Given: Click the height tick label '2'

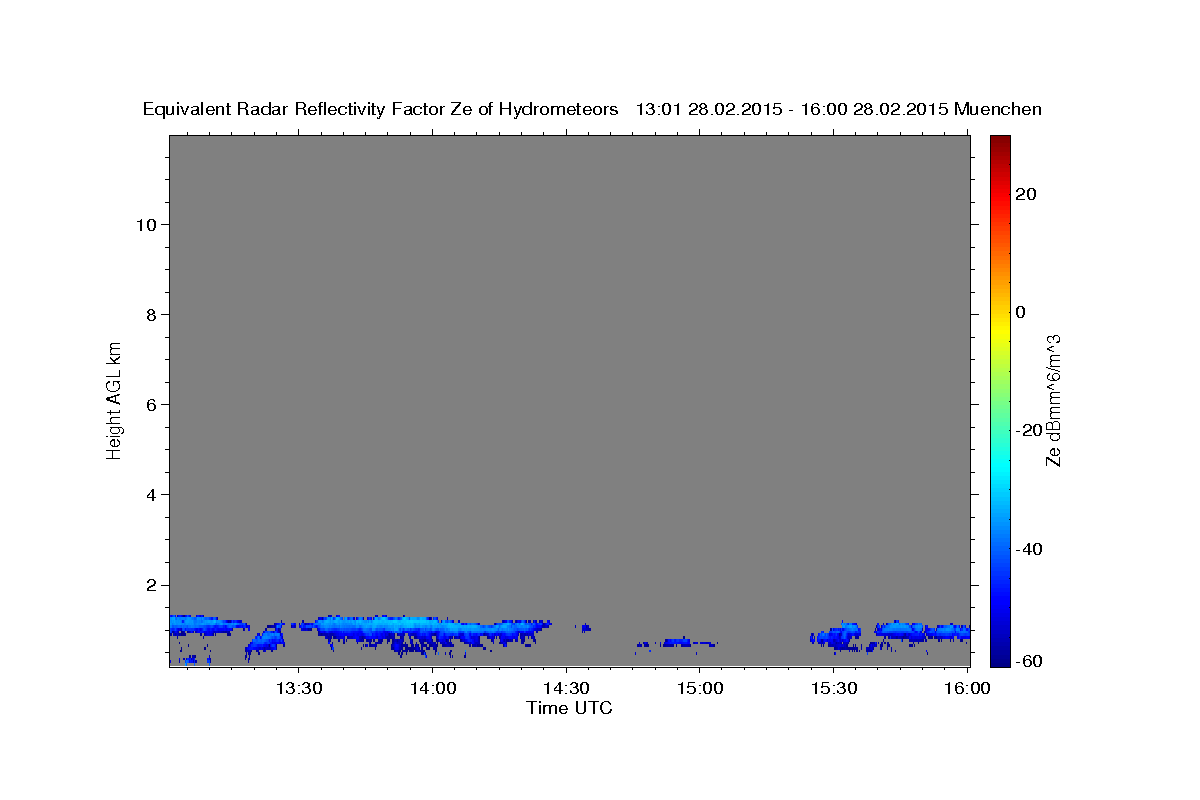Looking at the screenshot, I should click(151, 584).
